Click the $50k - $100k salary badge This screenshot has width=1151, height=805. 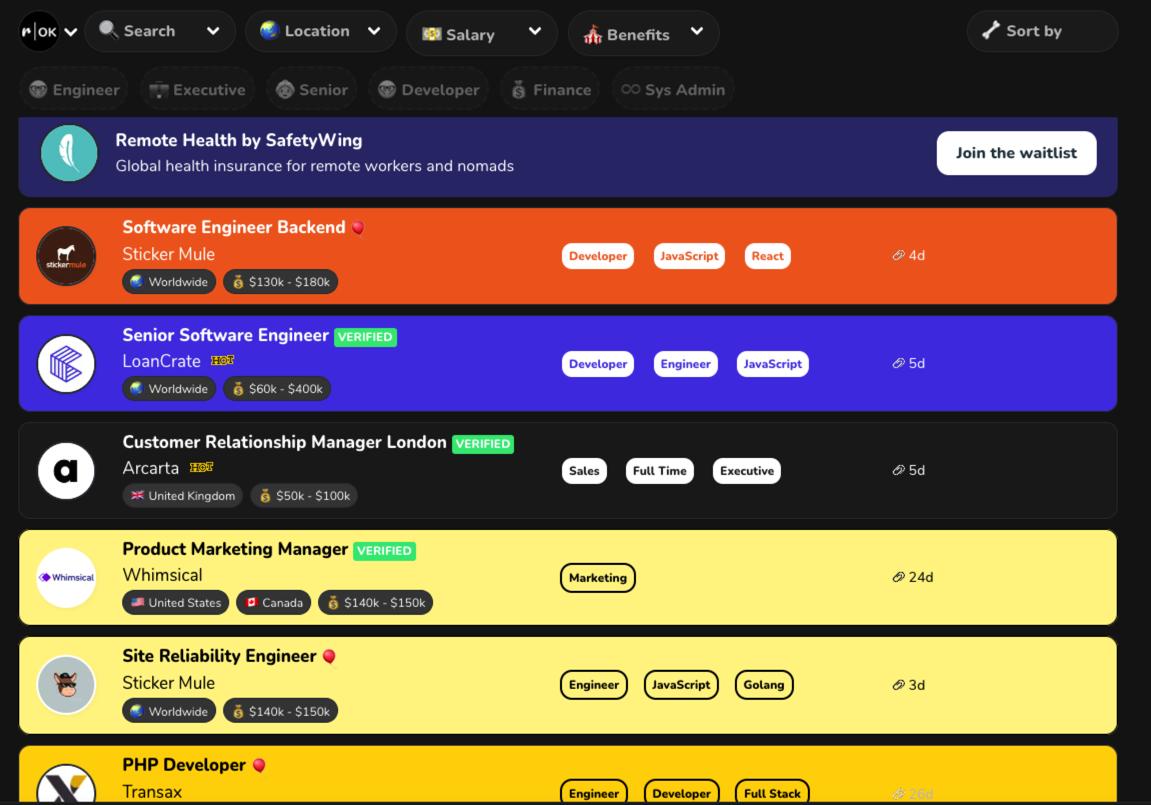304,496
